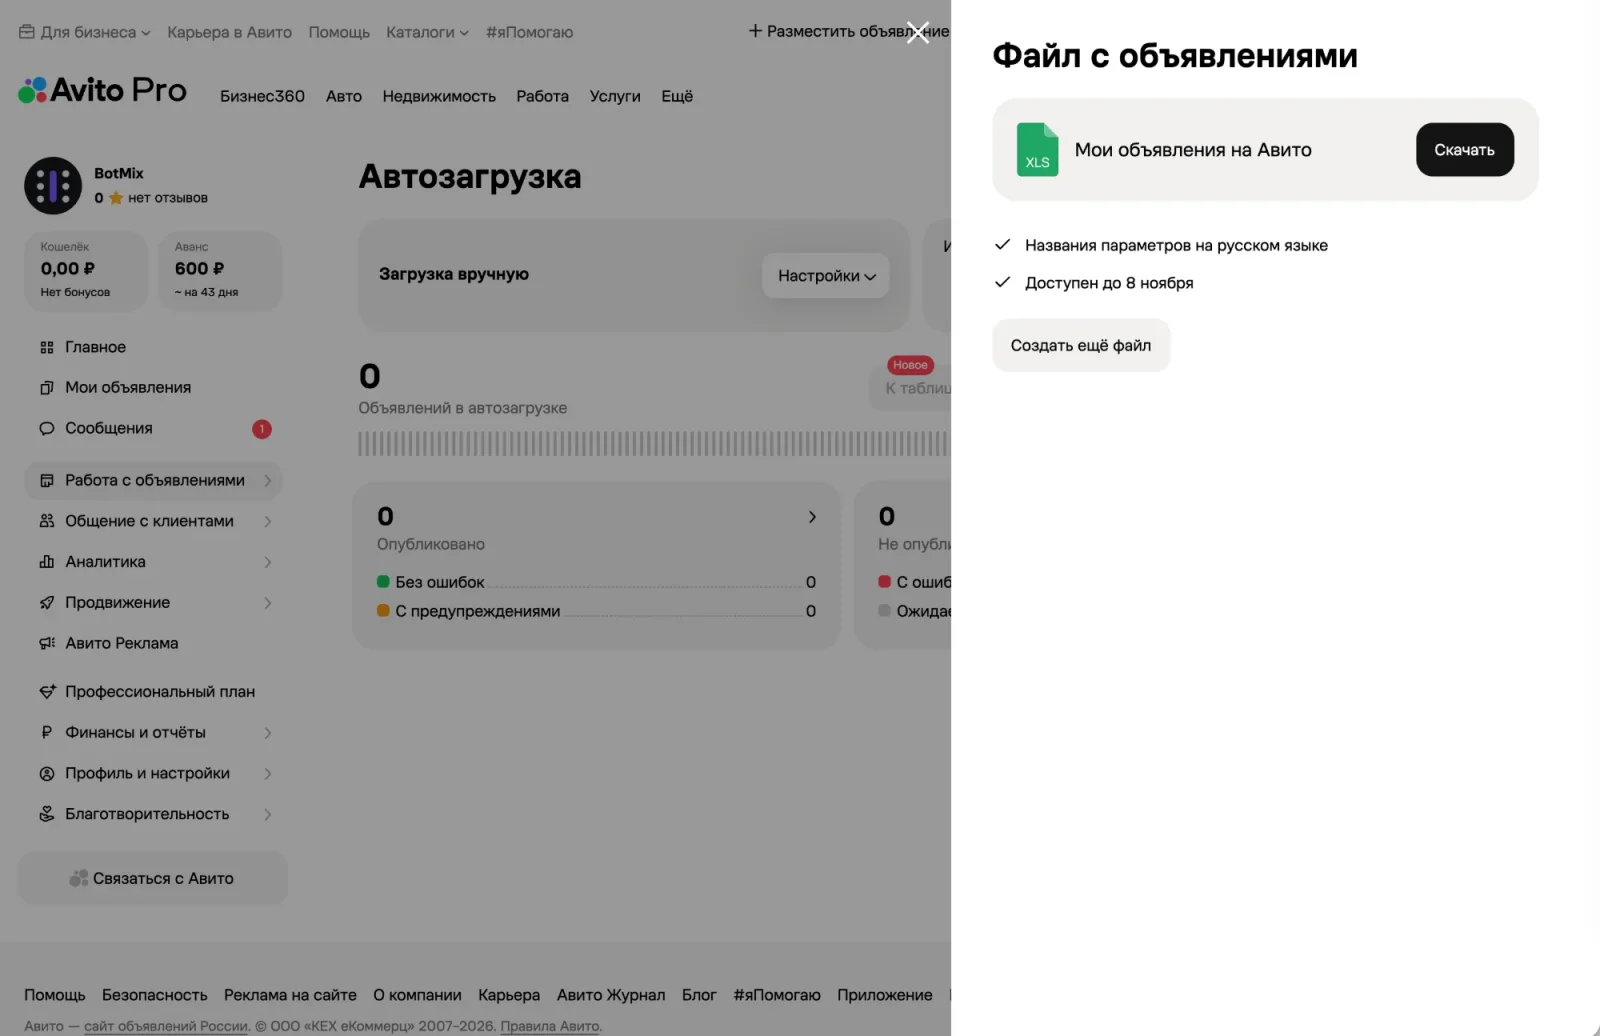Open the Аванс 600 ₽ card

click(220, 271)
